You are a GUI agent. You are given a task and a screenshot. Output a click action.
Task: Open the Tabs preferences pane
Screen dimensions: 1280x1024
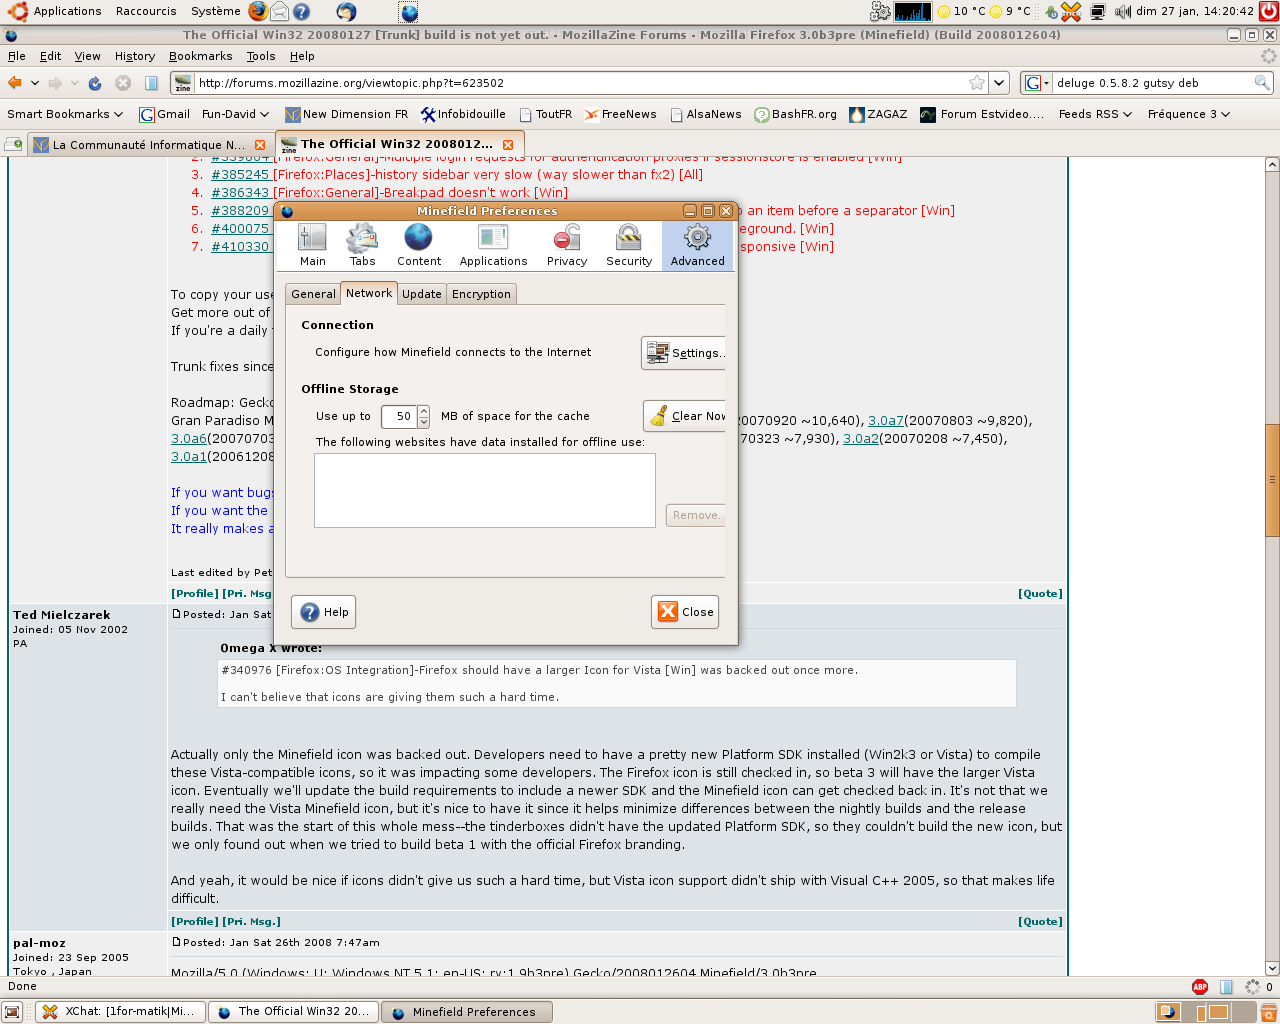(362, 245)
